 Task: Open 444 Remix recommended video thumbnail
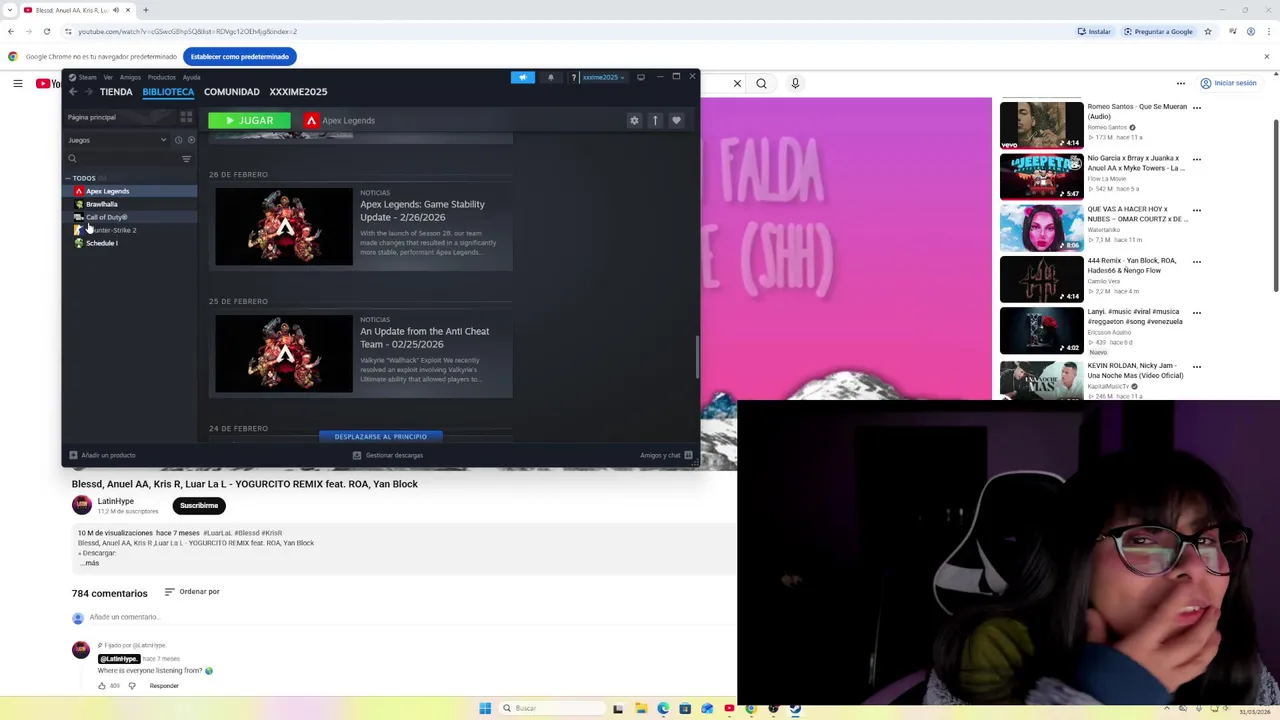tap(1041, 279)
